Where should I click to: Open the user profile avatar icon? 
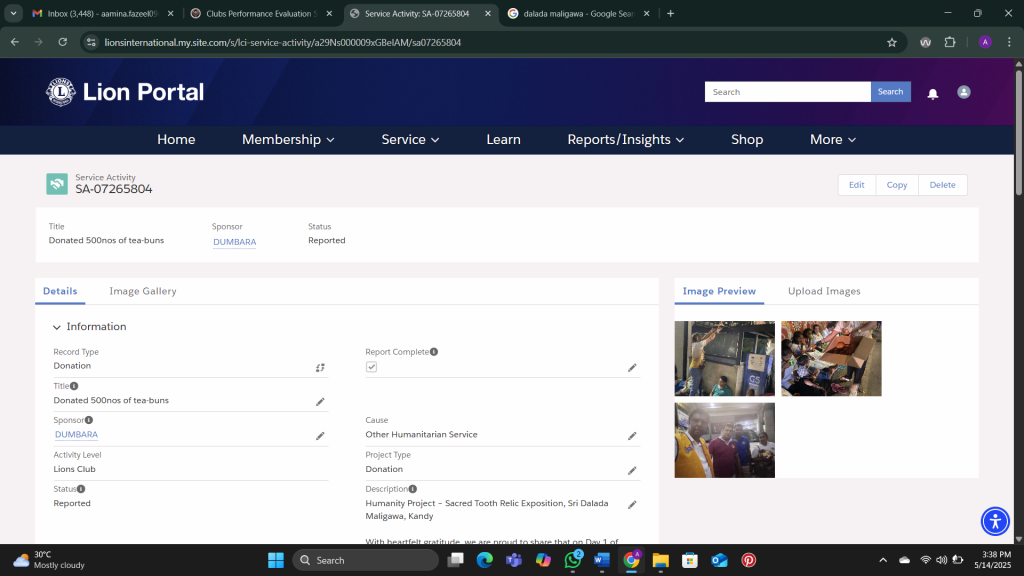click(x=963, y=92)
